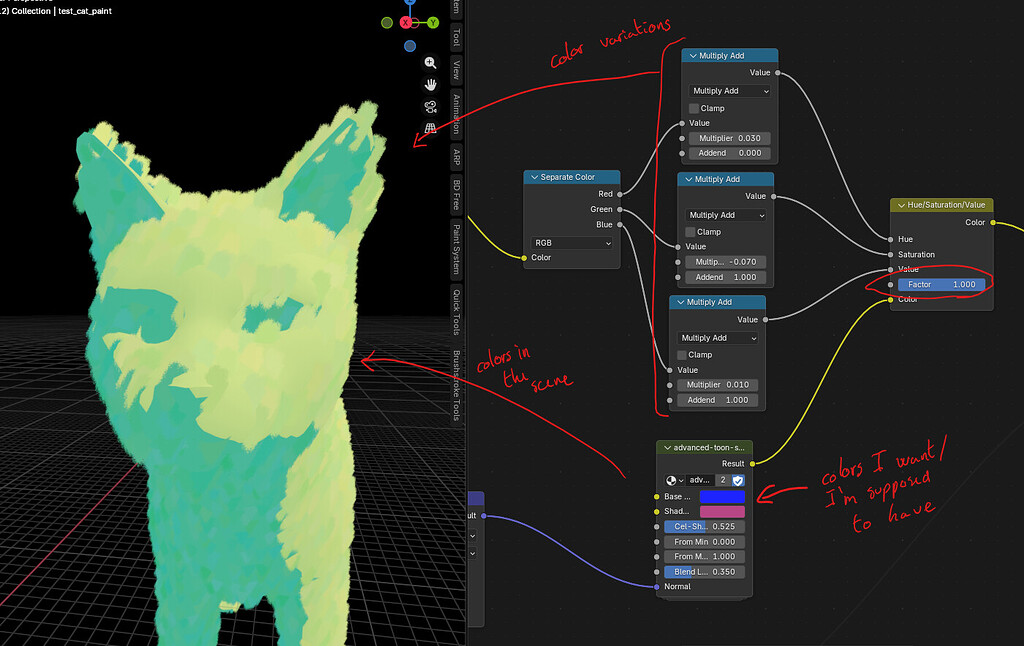Click the Multiplier 0.010 field
This screenshot has height=646, width=1024.
(x=718, y=385)
